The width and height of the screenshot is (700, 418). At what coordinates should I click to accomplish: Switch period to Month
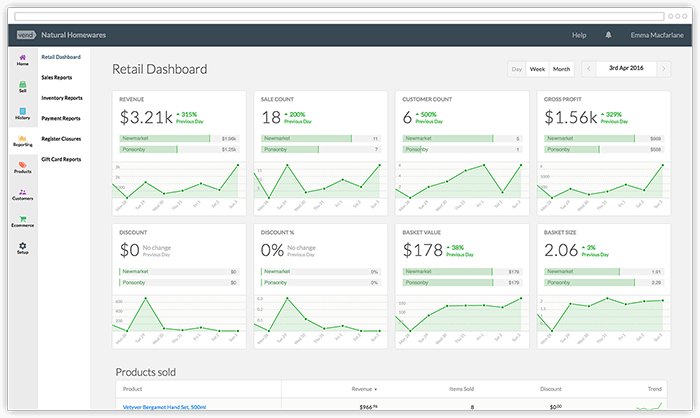tap(561, 69)
